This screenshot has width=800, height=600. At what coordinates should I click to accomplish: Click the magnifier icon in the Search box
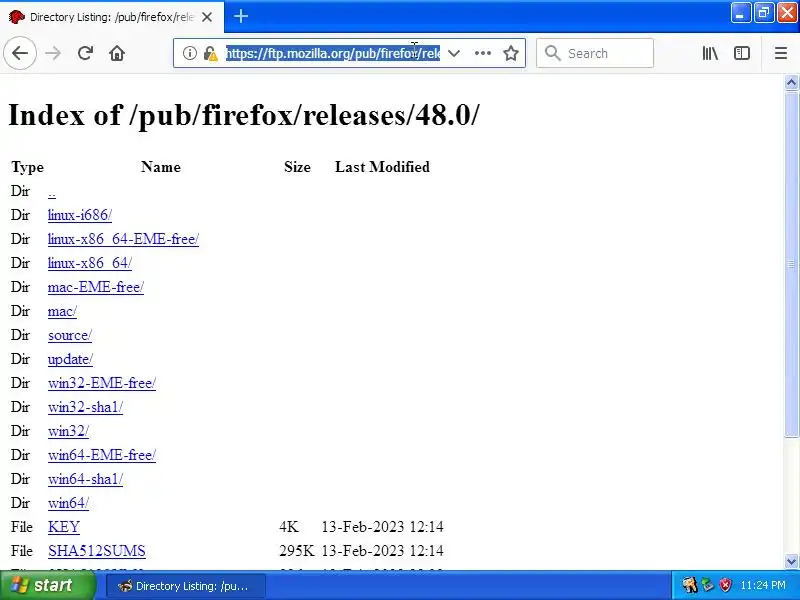[x=553, y=53]
